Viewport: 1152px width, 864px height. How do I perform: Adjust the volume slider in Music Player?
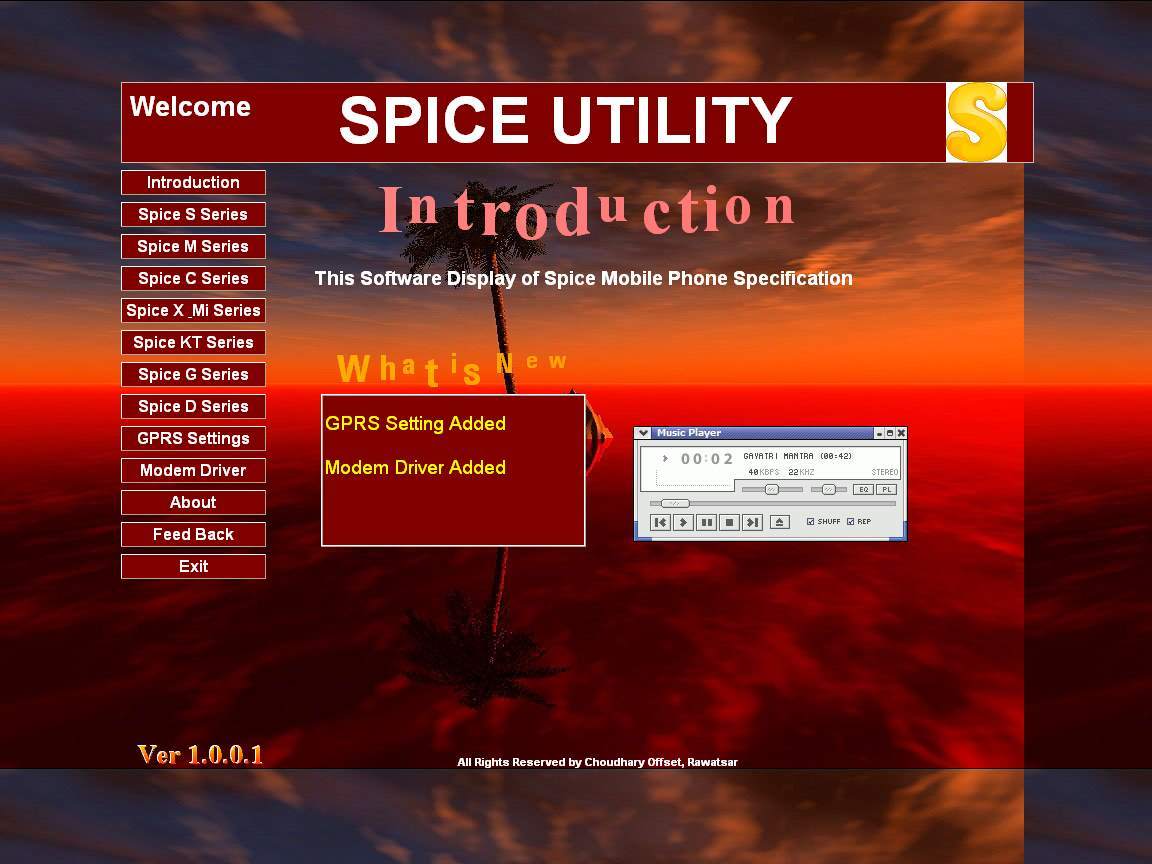coord(771,489)
